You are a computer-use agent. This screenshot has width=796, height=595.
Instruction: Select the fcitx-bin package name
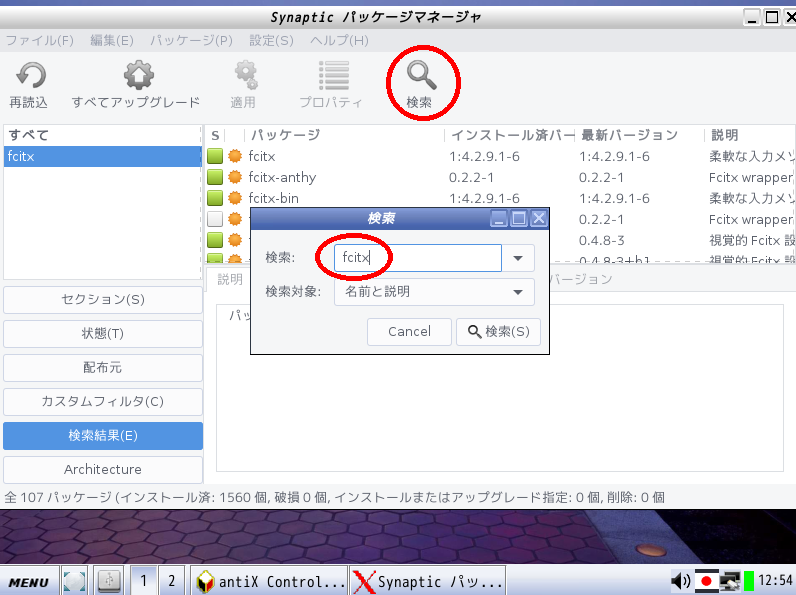[274, 198]
